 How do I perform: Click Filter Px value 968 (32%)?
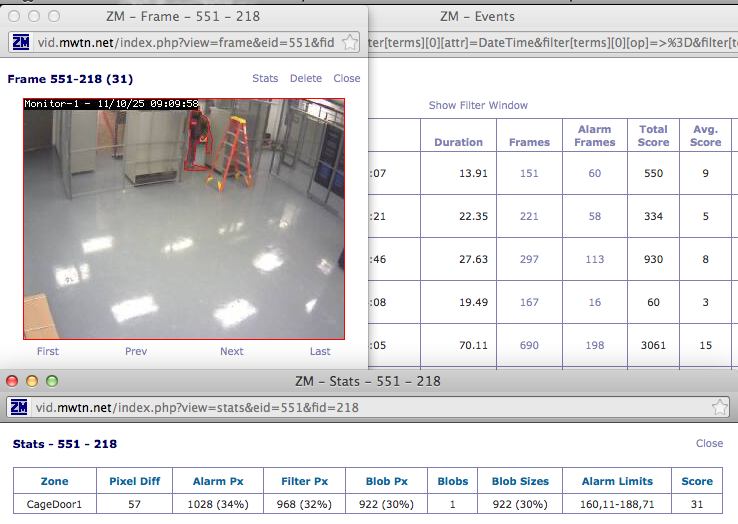tap(304, 504)
